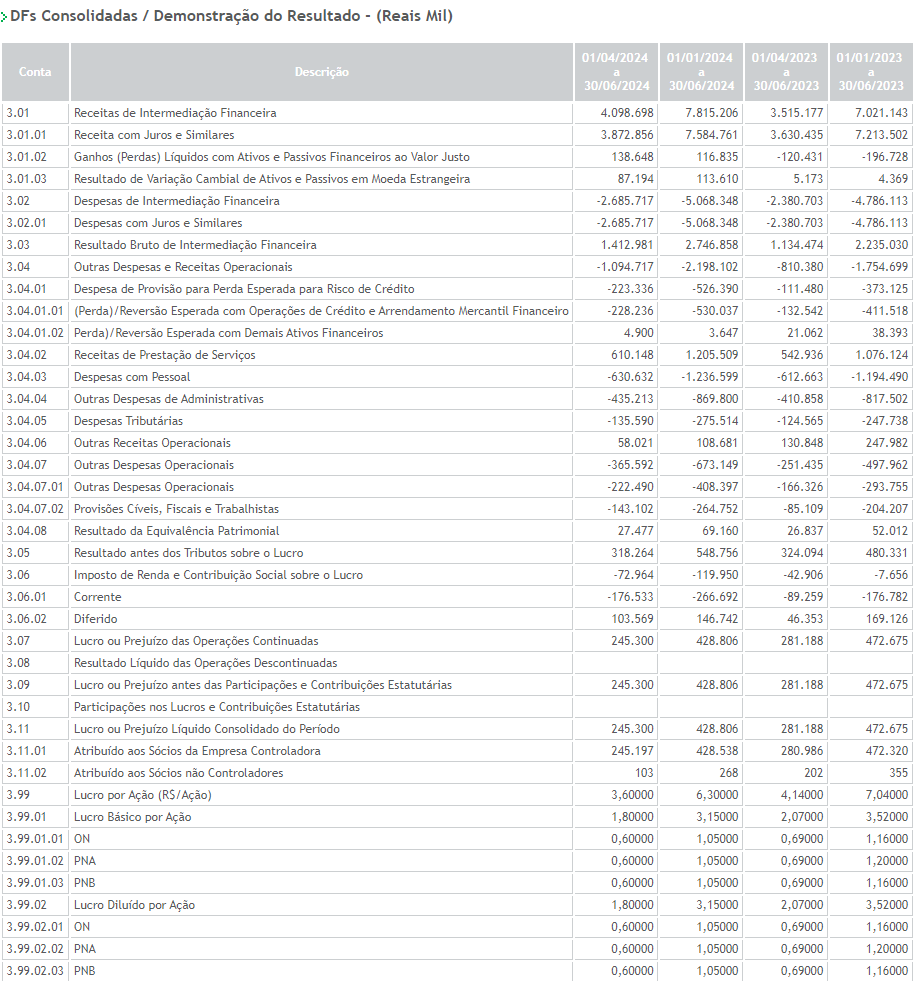Click Despesas Tributárias label

tap(128, 421)
